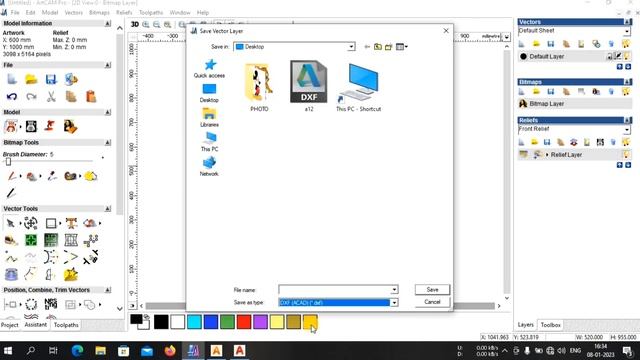
Task: Switch to the Assistant tab
Action: 36,325
